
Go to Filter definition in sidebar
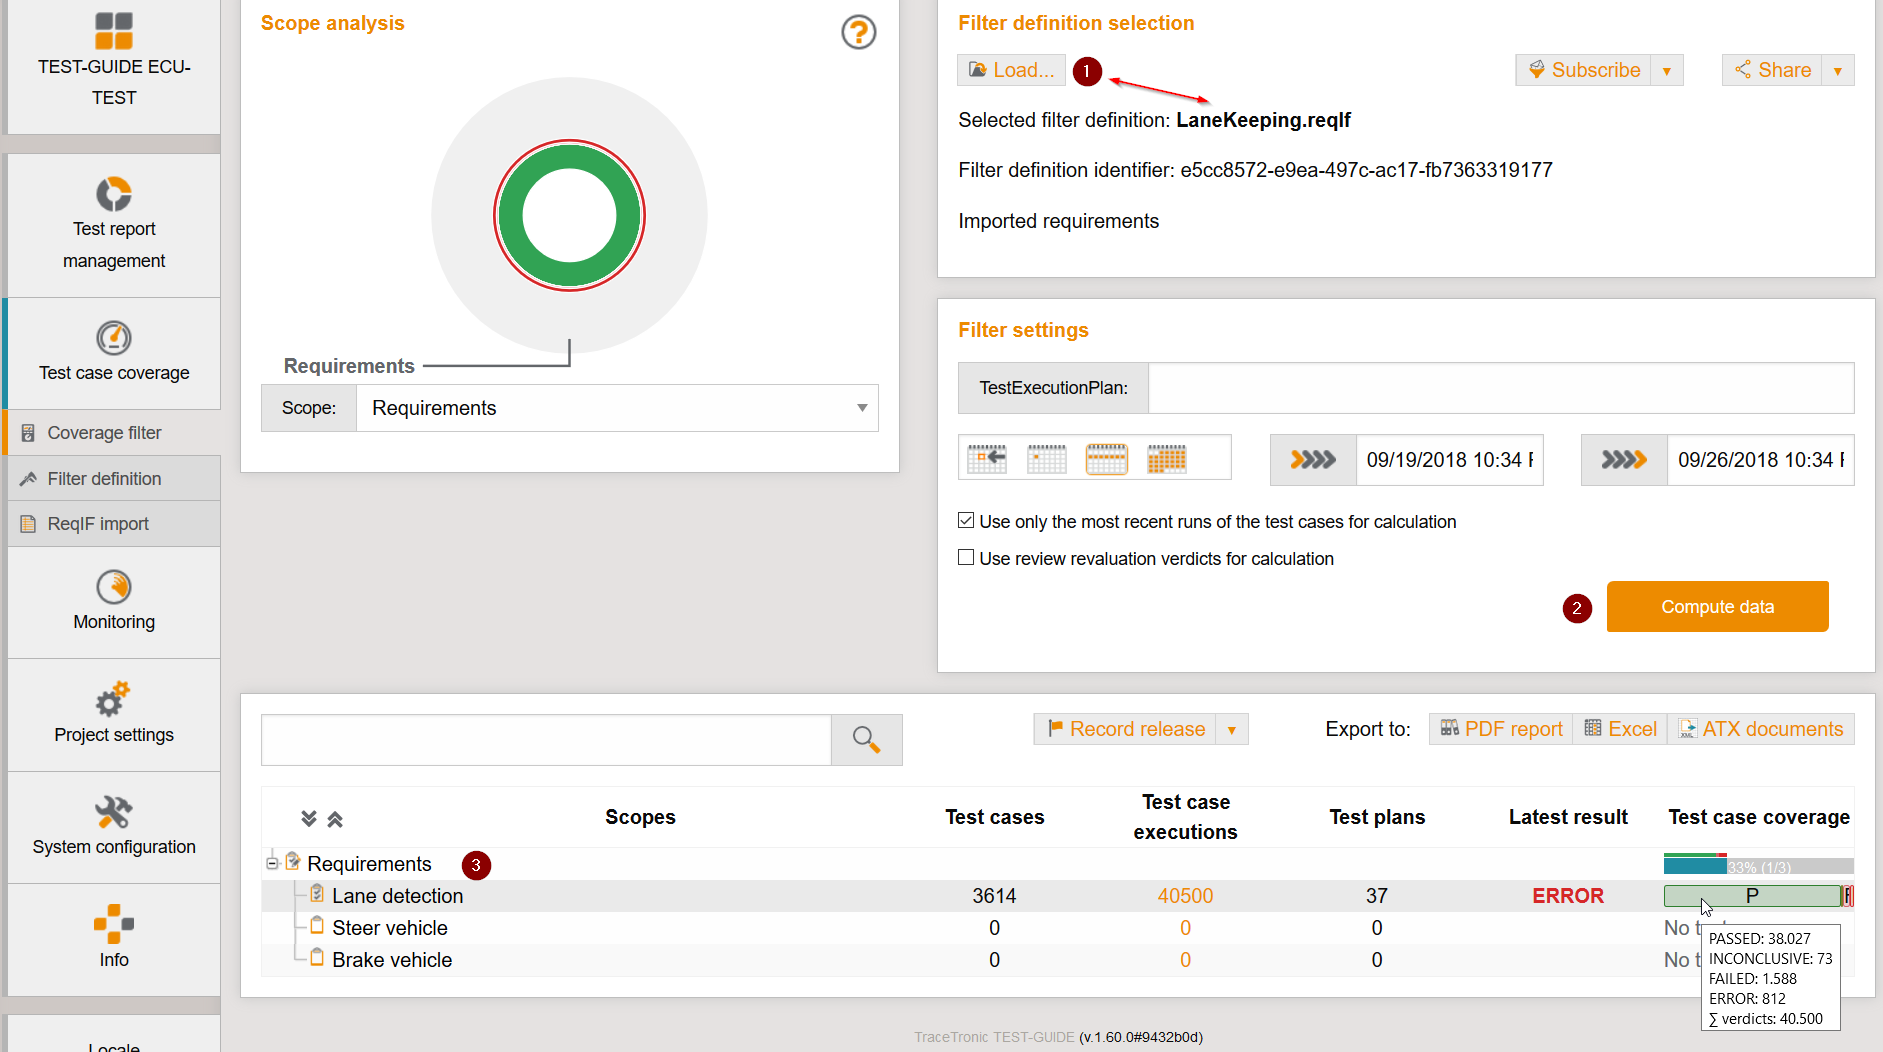tap(104, 479)
